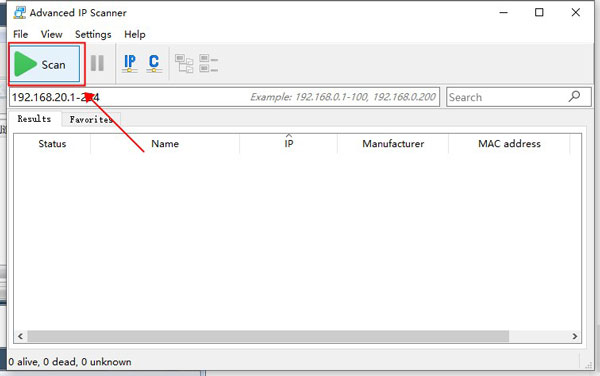600x376 pixels.
Task: Minimize the Advanced IP Scanner window
Action: pos(504,13)
